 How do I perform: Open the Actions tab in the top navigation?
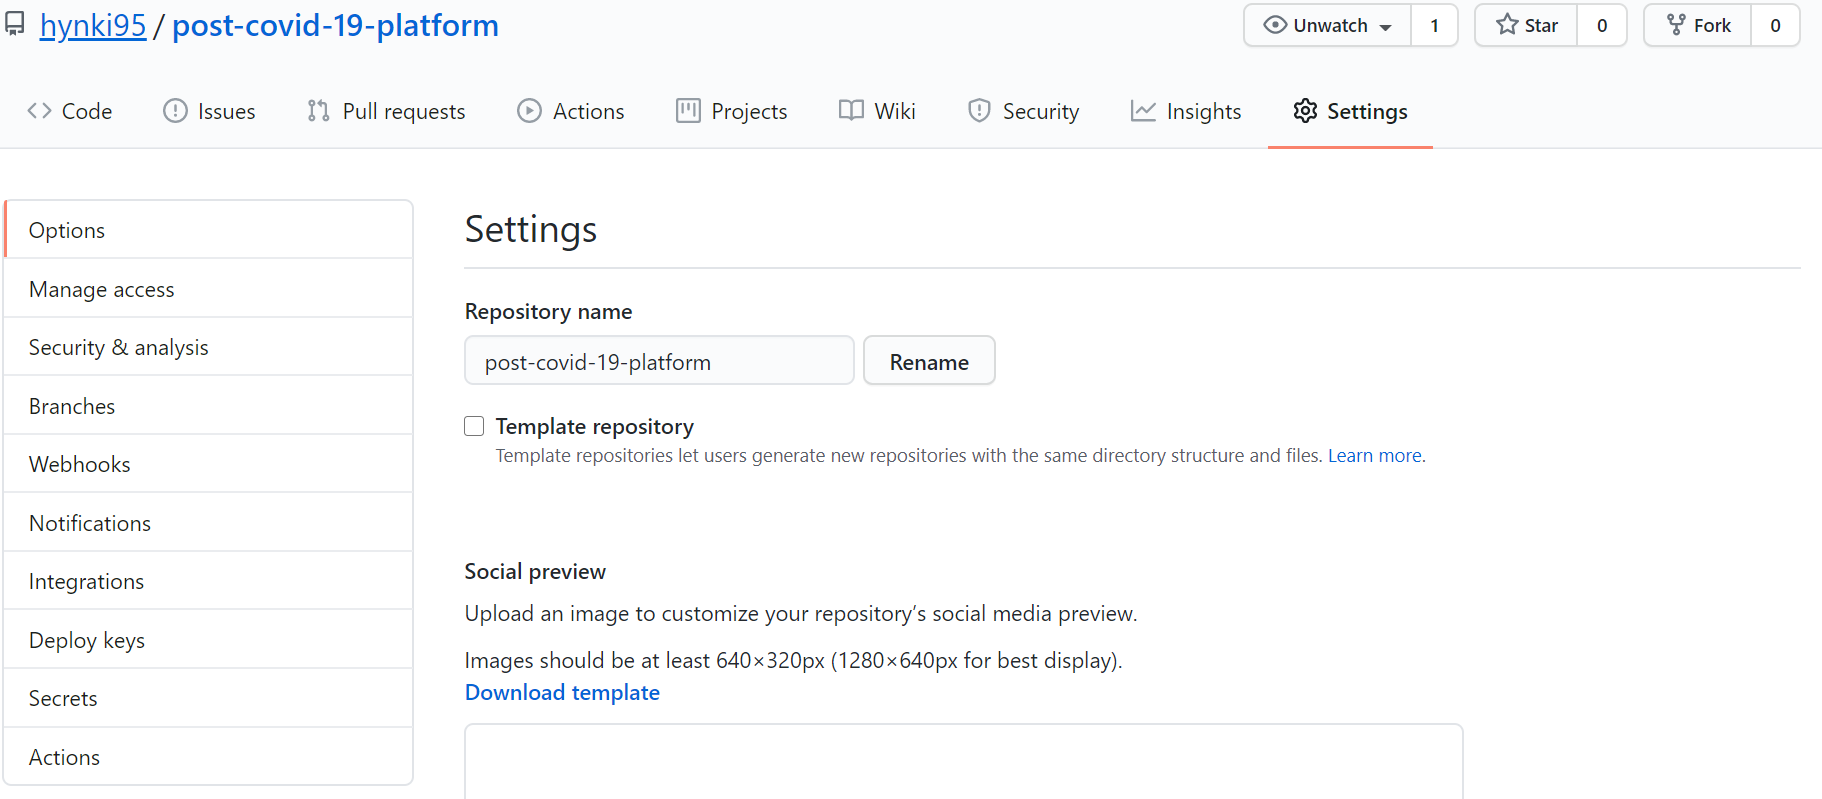571,111
